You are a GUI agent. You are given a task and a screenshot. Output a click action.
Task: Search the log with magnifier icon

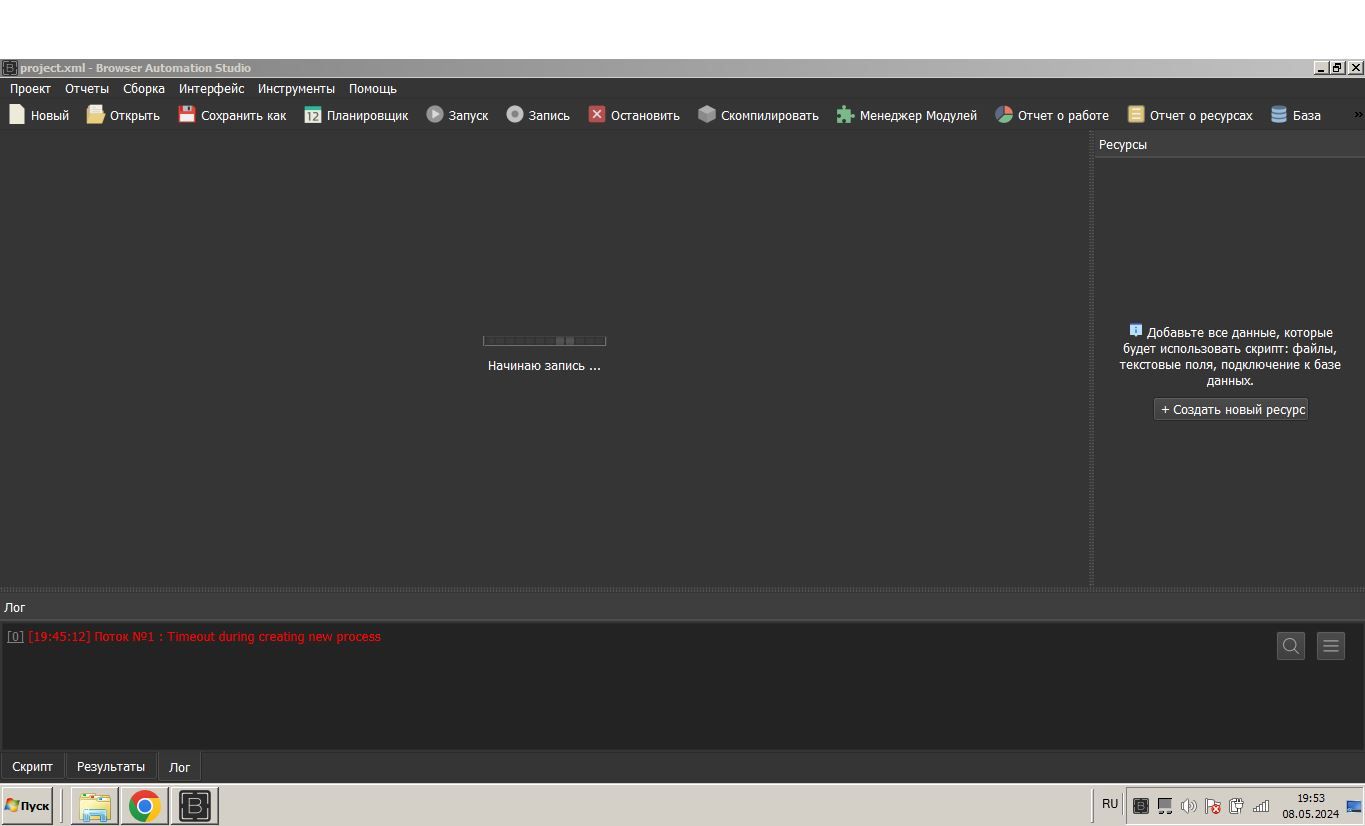pyautogui.click(x=1291, y=646)
